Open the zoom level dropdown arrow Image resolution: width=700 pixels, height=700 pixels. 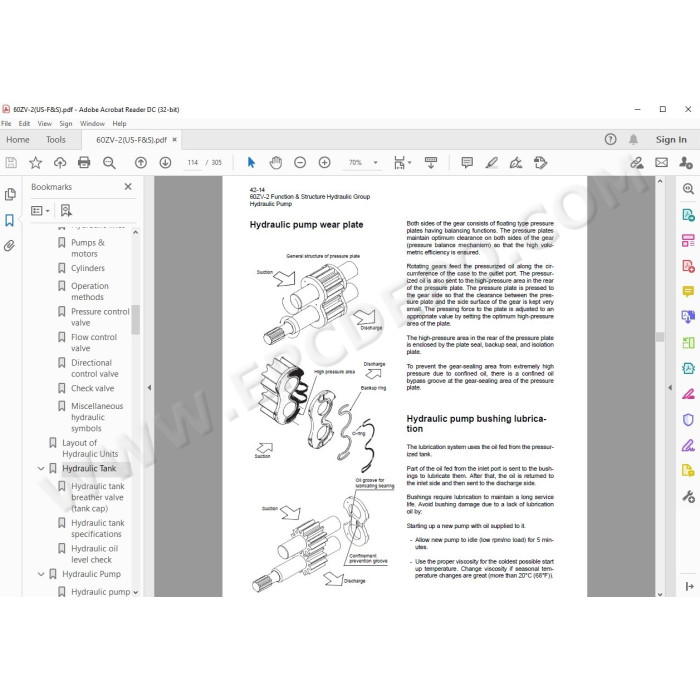coord(375,163)
